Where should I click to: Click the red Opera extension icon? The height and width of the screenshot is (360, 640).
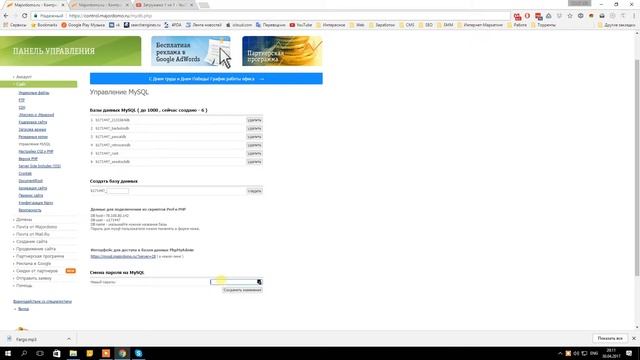(527, 16)
